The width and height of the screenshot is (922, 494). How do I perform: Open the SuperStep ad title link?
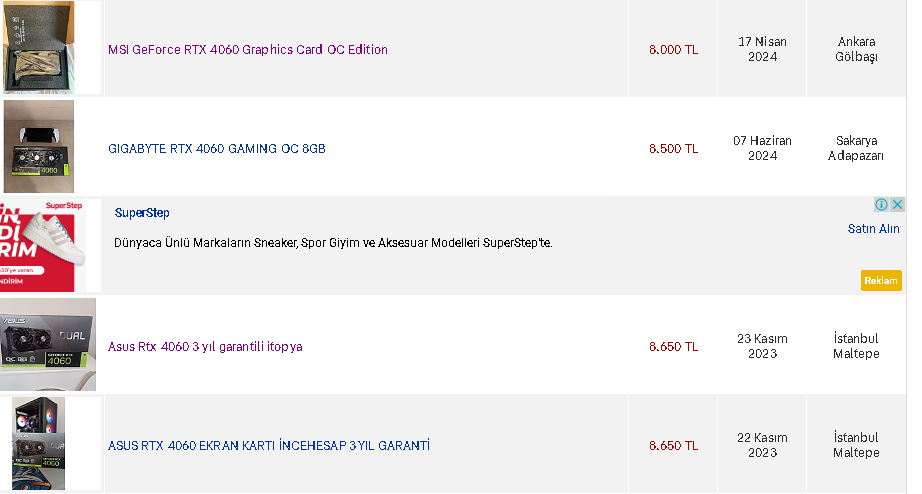(x=142, y=213)
